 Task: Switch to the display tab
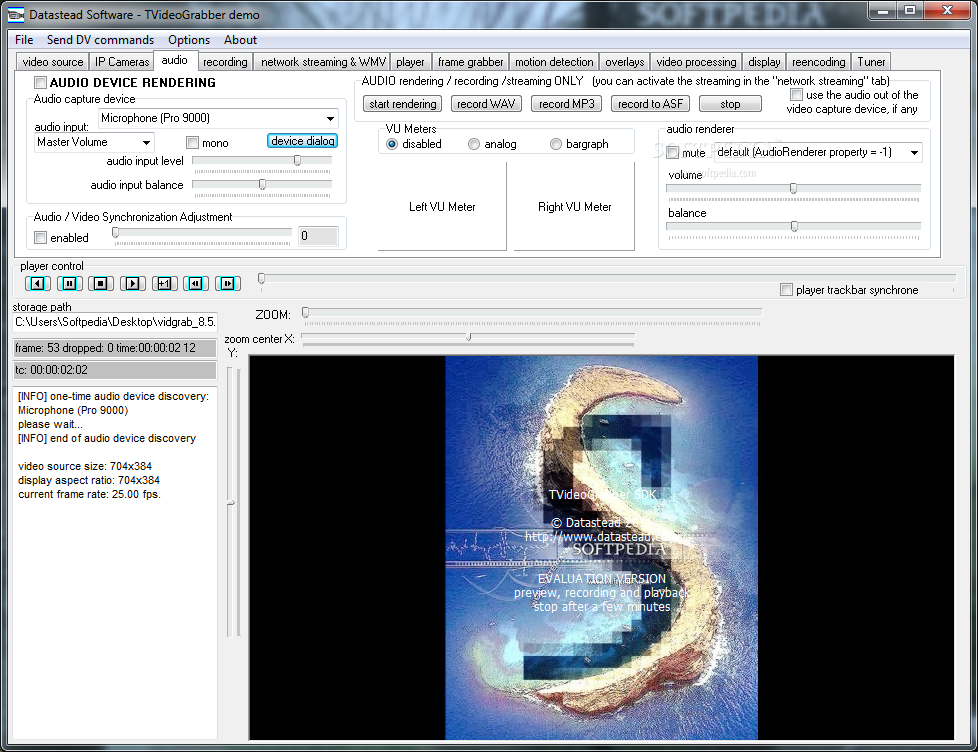pos(764,62)
